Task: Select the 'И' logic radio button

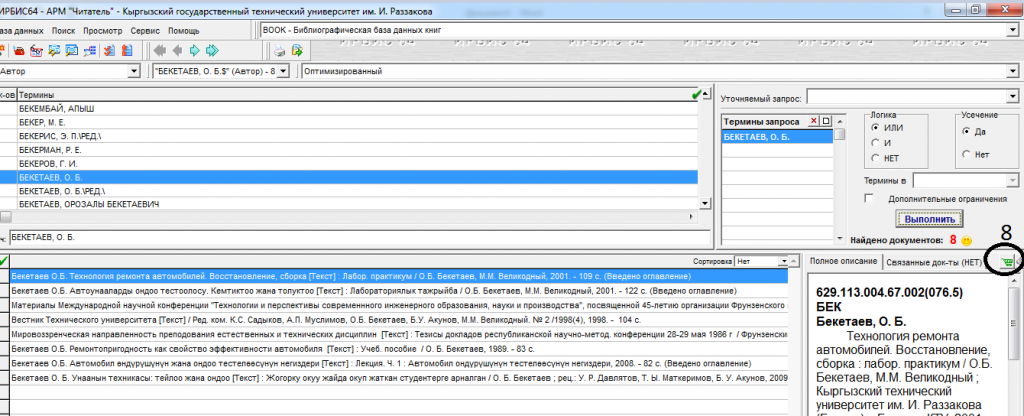Action: point(876,142)
